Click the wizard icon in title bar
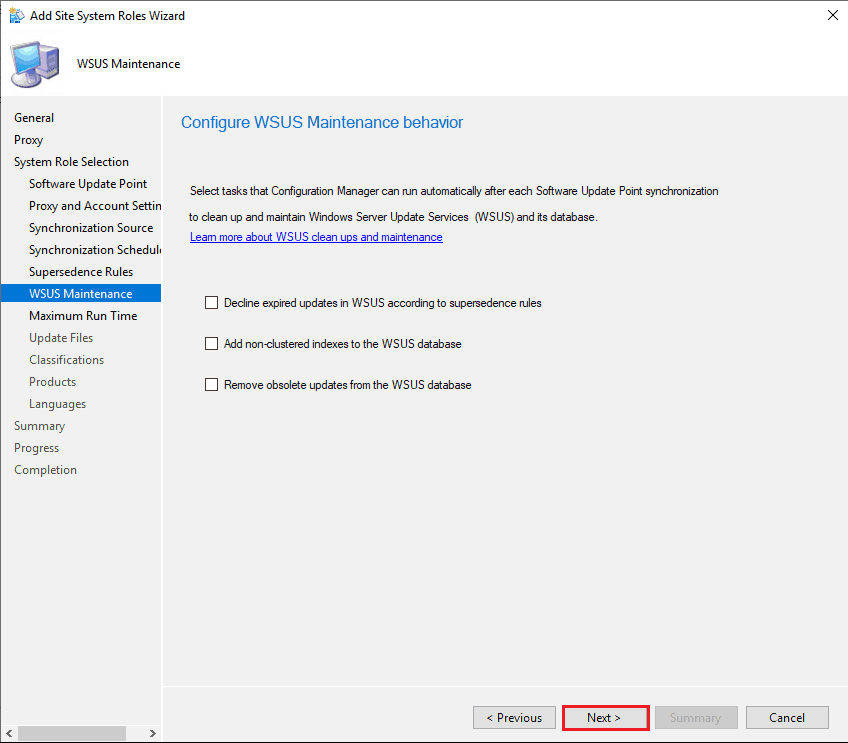 17,16
